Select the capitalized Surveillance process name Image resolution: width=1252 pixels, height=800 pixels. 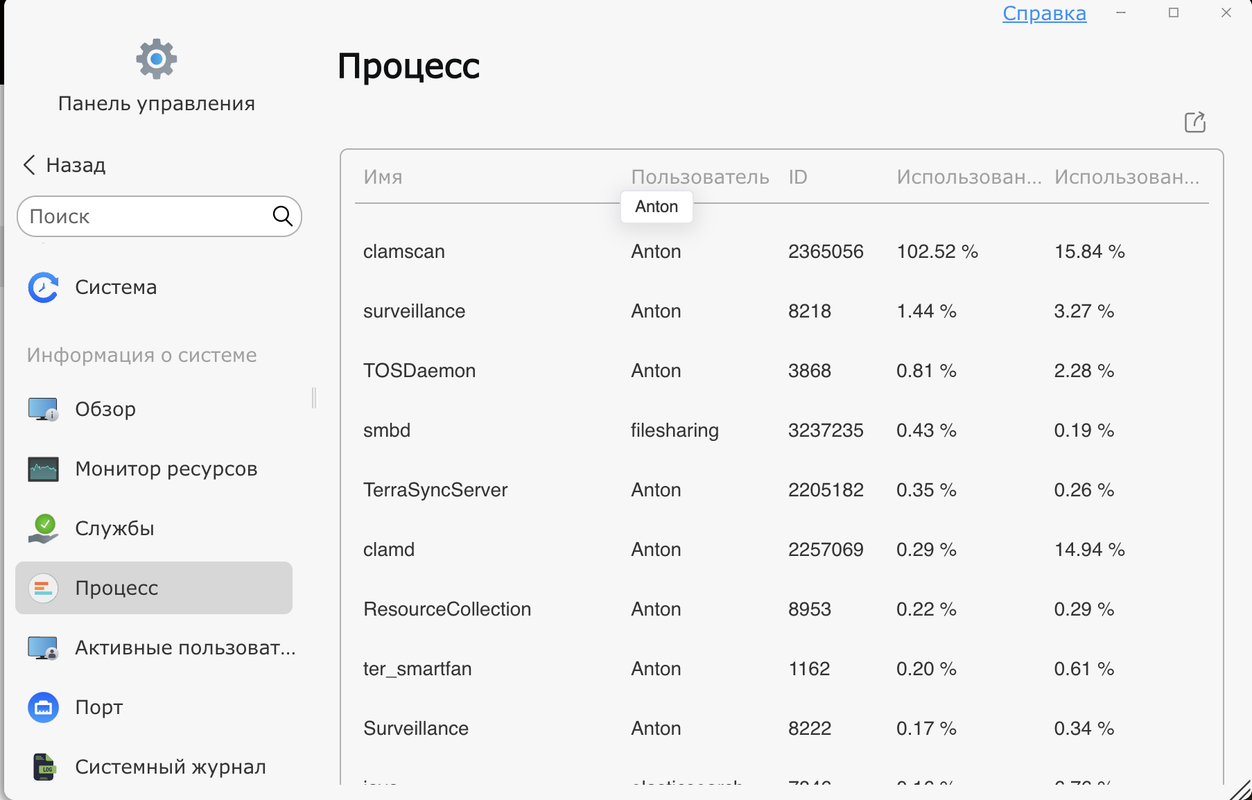coord(416,728)
